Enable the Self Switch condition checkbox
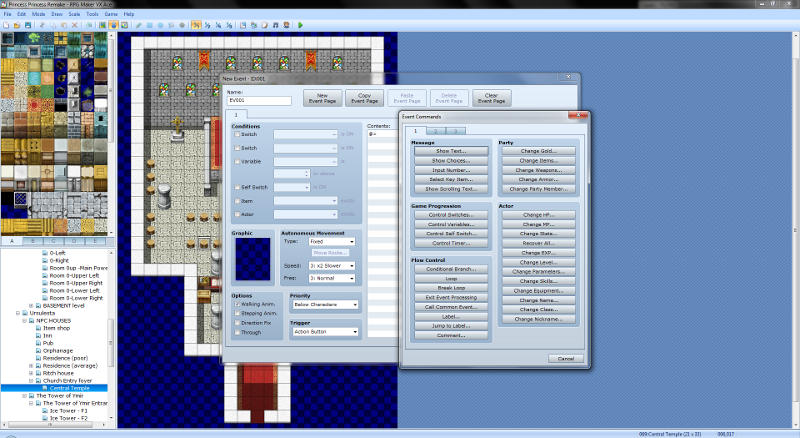Screen dimensions: 800x438 (237, 186)
